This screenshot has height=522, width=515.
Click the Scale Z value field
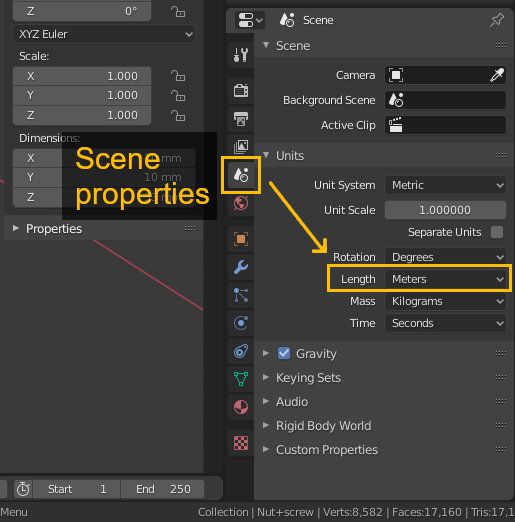[82, 115]
